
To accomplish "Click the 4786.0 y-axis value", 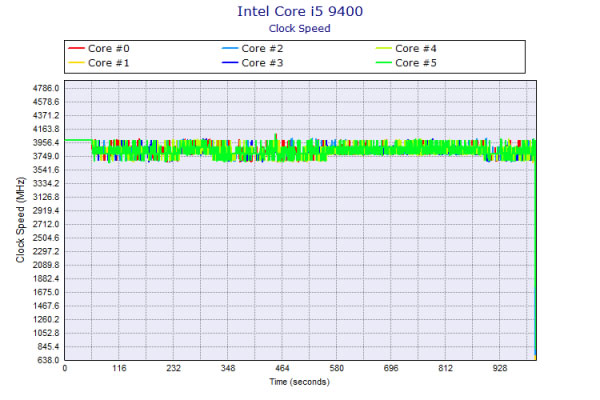I will (46, 88).
